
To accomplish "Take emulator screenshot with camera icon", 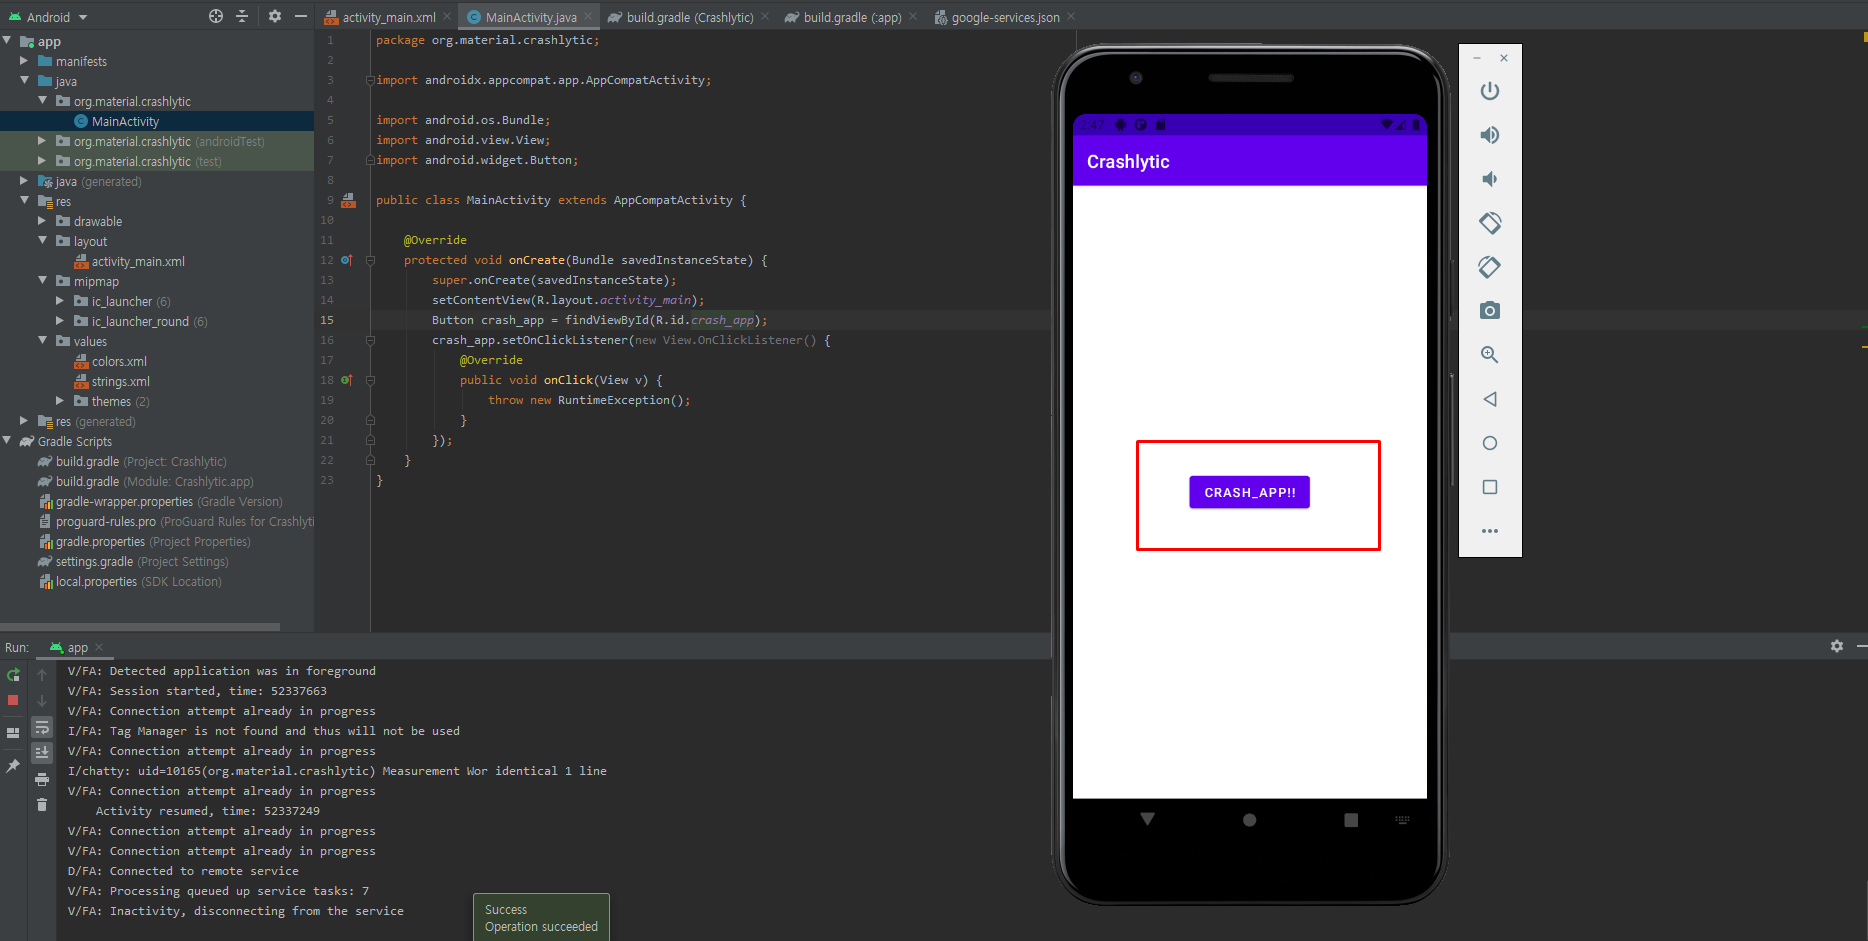I will [x=1490, y=311].
